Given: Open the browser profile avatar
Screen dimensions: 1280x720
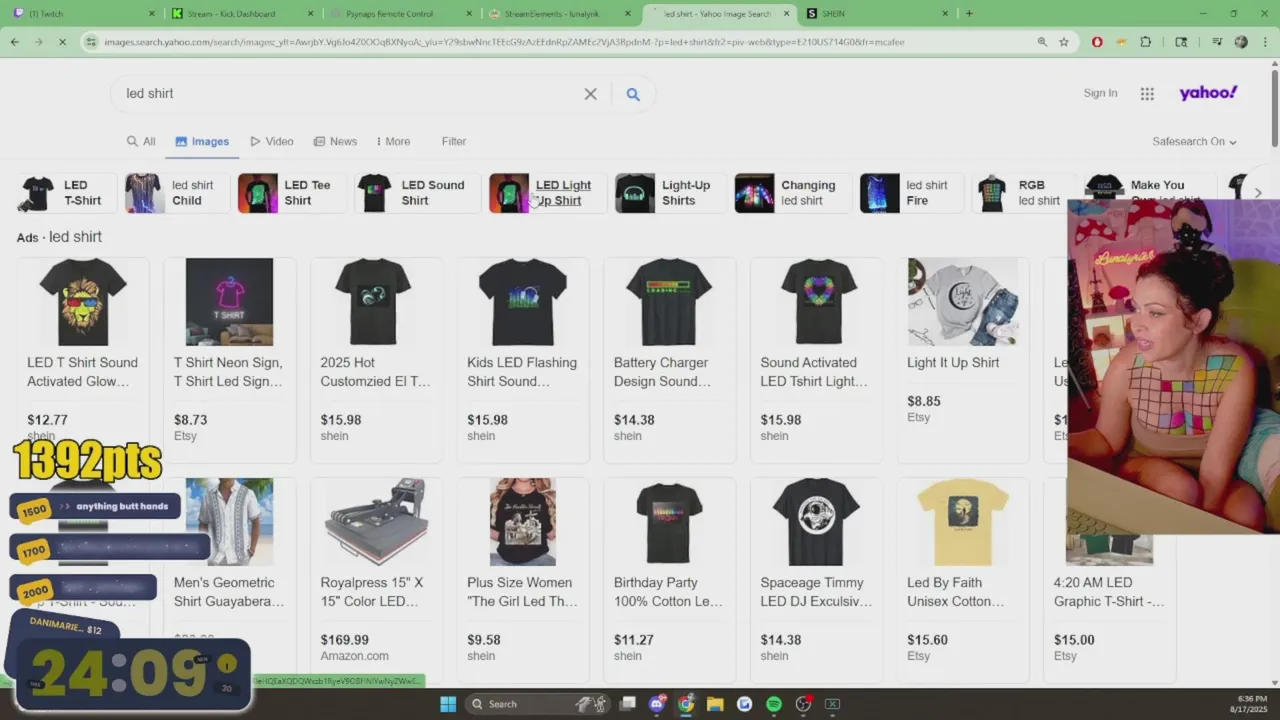Looking at the screenshot, I should click(x=1241, y=42).
